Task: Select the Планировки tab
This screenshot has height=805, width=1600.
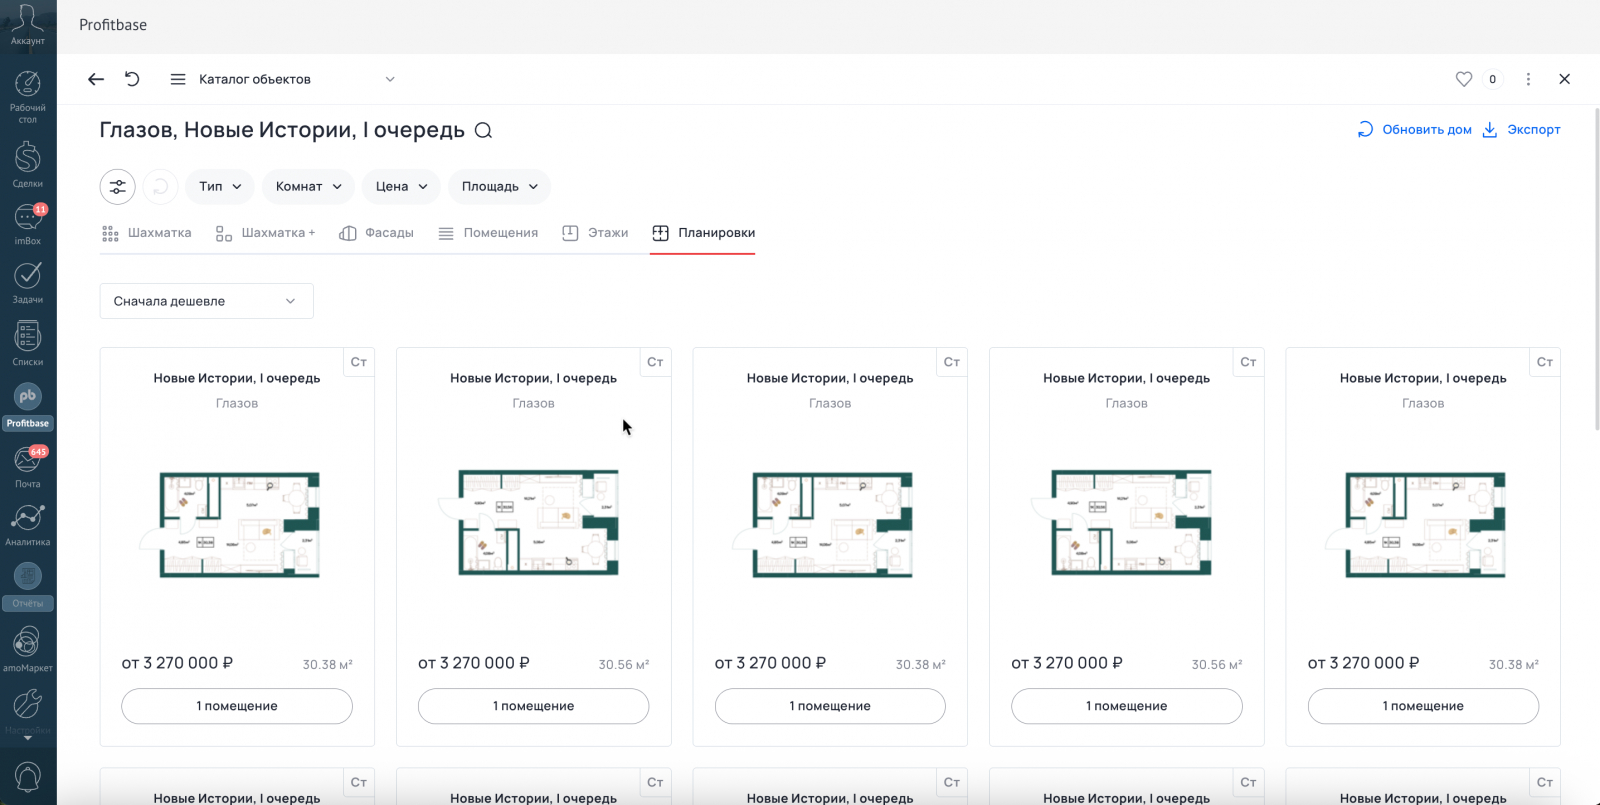Action: 703,233
